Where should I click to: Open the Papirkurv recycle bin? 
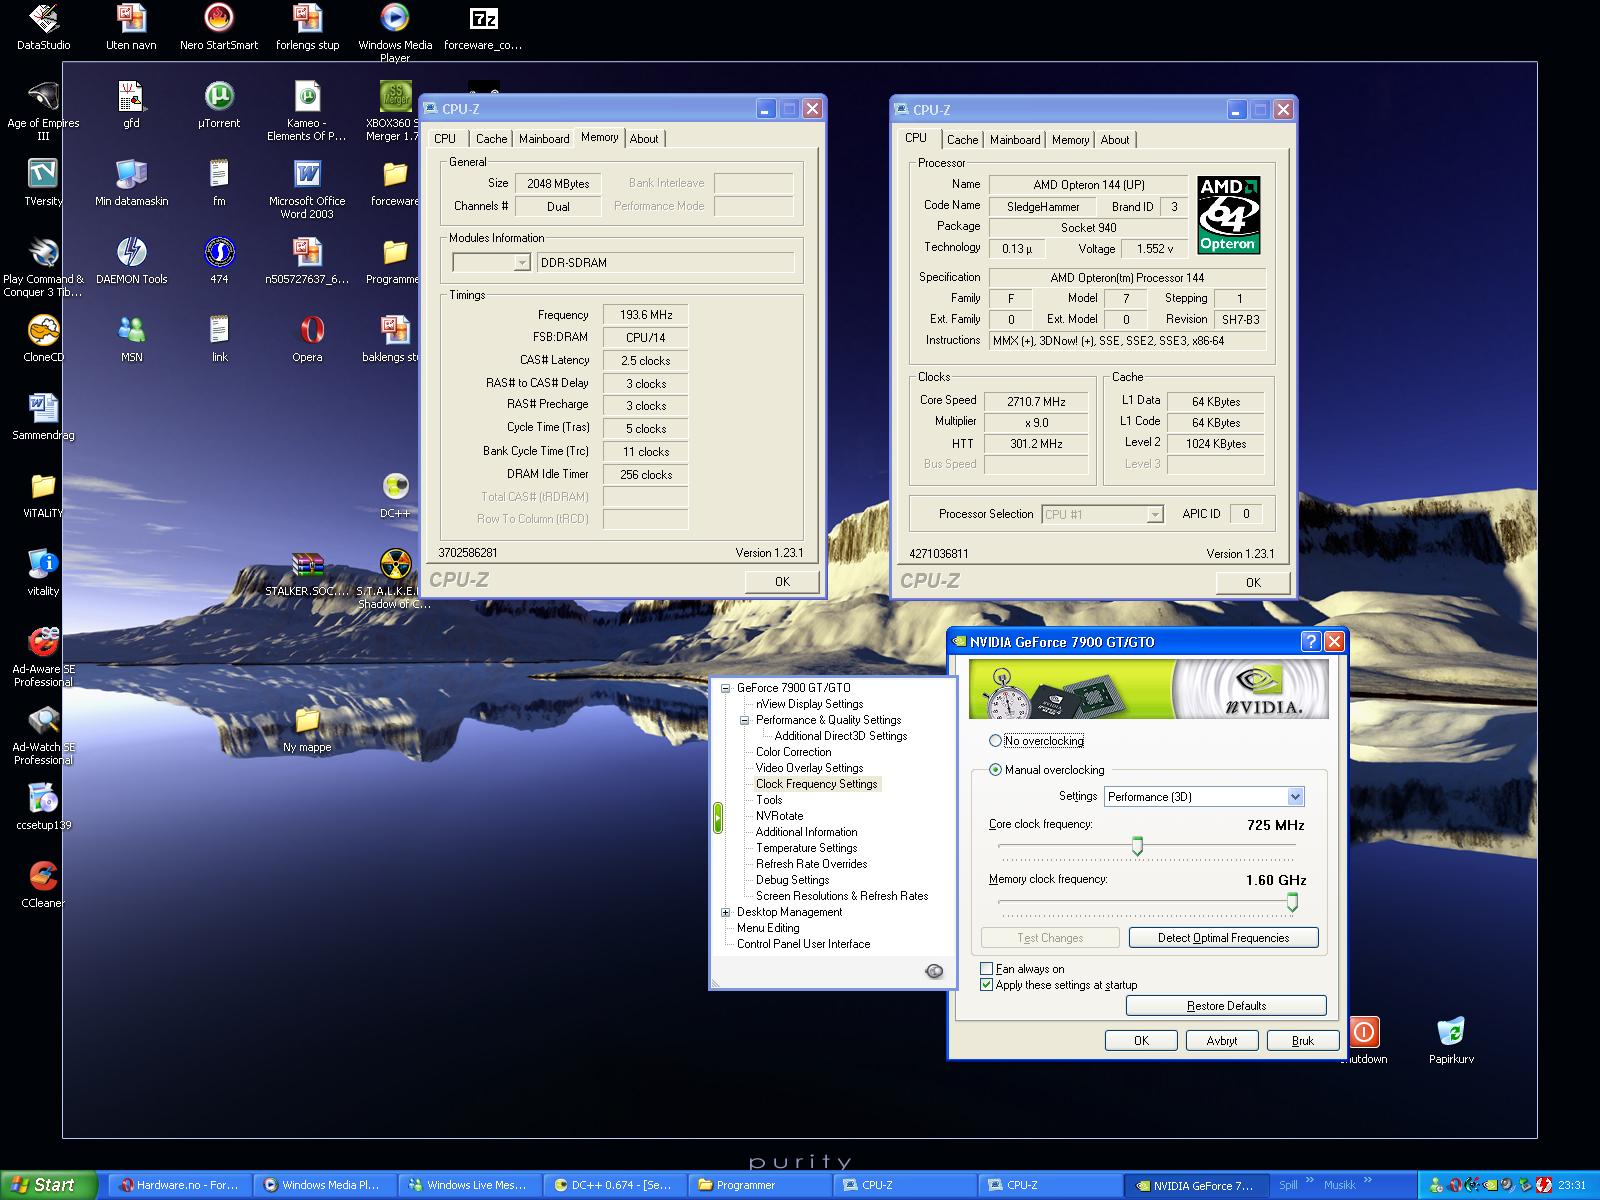[x=1450, y=1040]
